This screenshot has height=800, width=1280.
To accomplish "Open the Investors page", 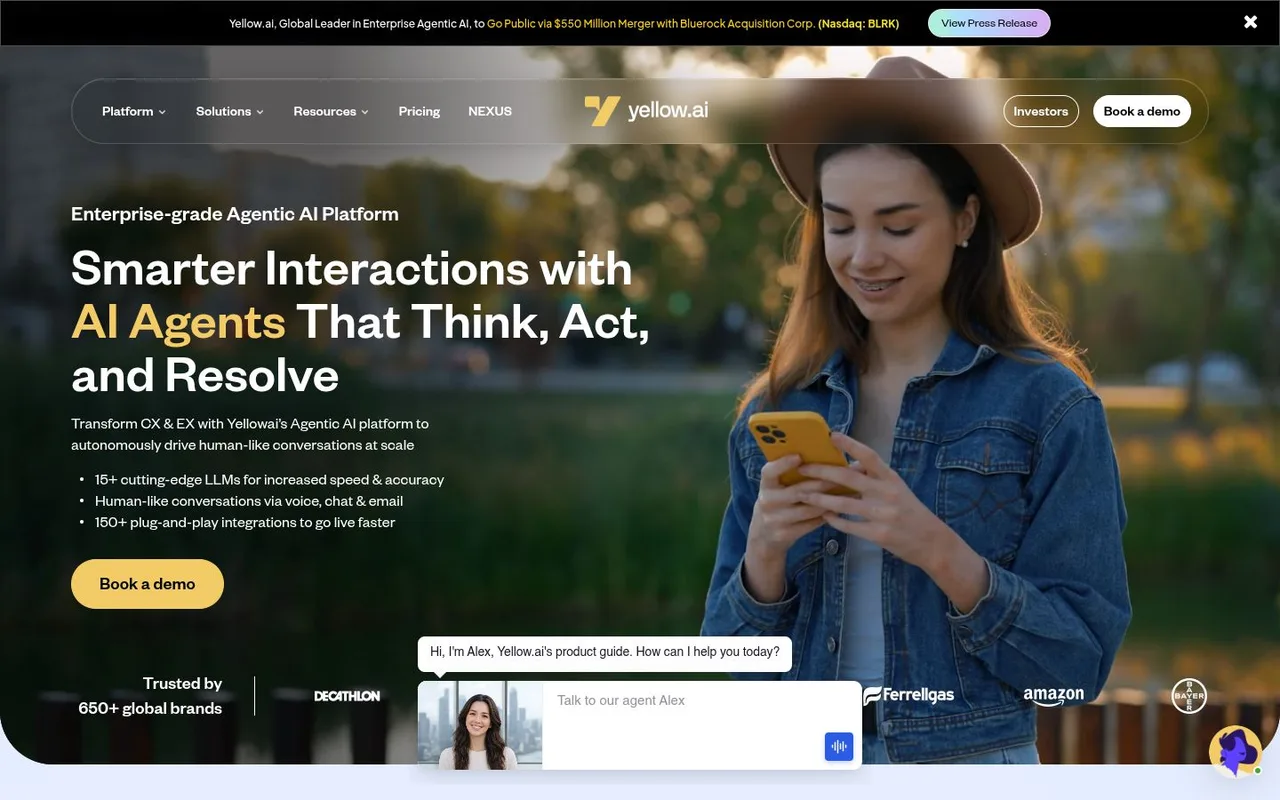I will click(x=1041, y=111).
